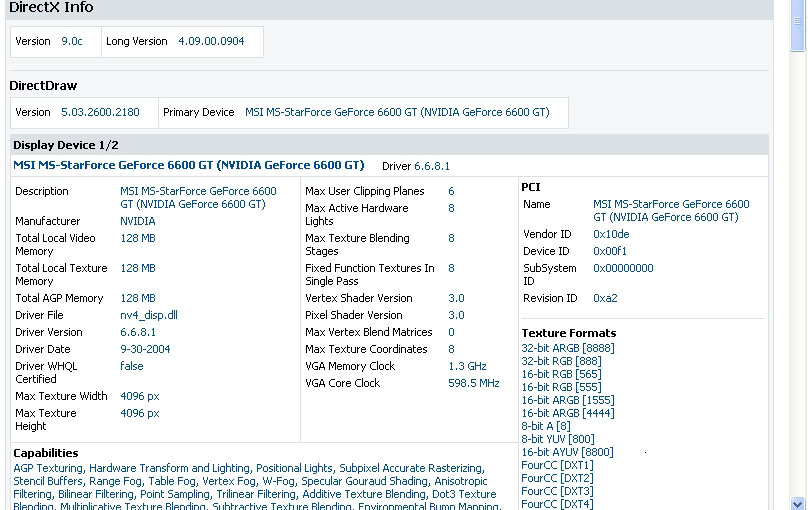Select Vendor ID 0x10de
Image resolution: width=808 pixels, height=510 pixels.
tap(611, 234)
